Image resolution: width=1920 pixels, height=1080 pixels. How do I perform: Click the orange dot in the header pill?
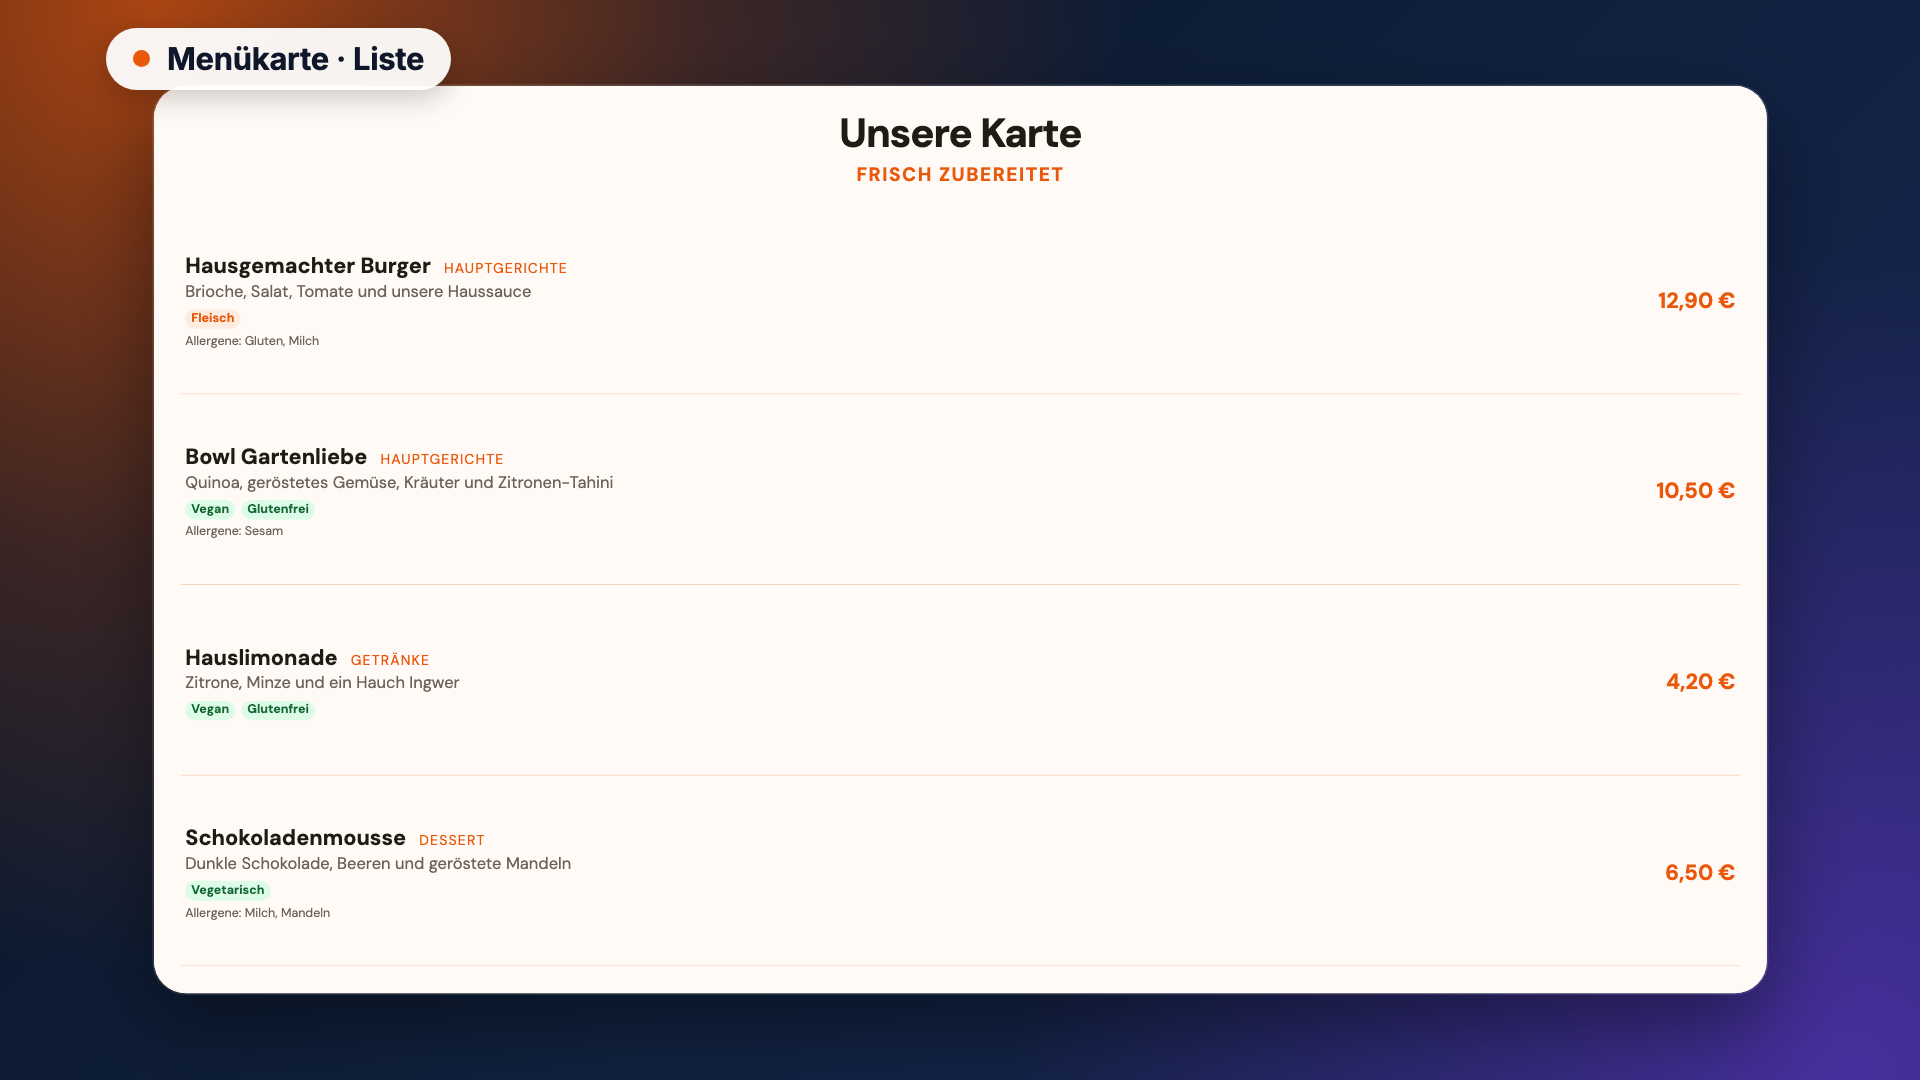(142, 59)
